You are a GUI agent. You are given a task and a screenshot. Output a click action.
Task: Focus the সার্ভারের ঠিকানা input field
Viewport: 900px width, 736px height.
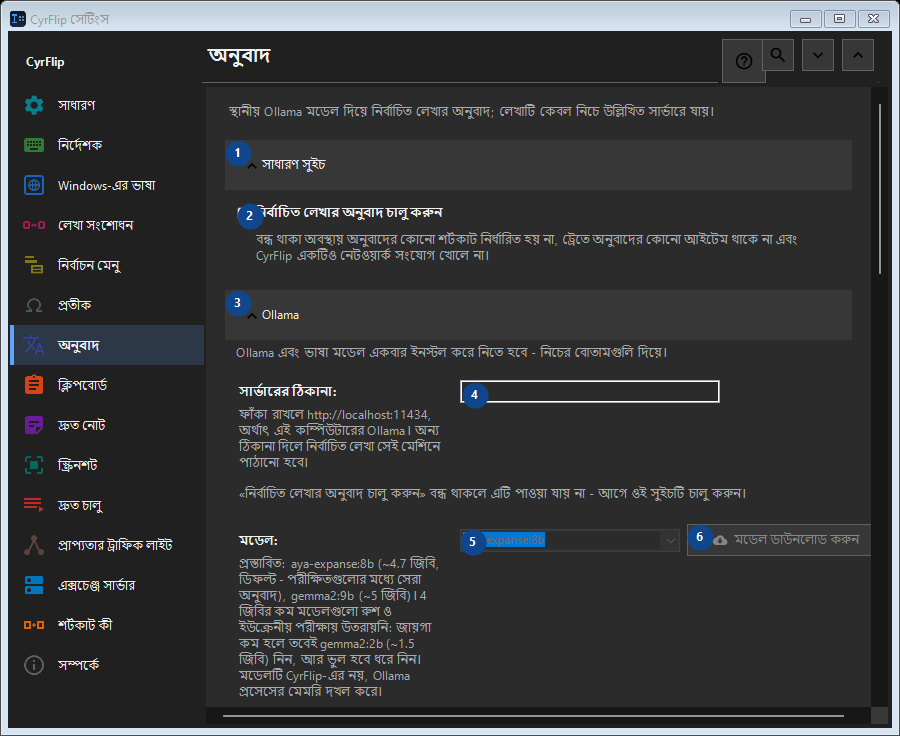(589, 392)
